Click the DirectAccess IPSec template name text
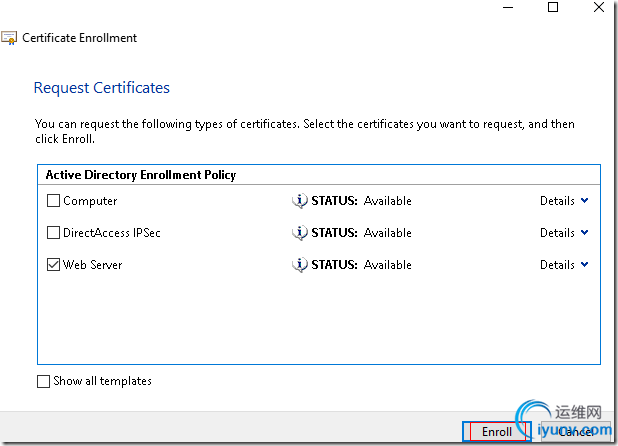 [x=111, y=233]
